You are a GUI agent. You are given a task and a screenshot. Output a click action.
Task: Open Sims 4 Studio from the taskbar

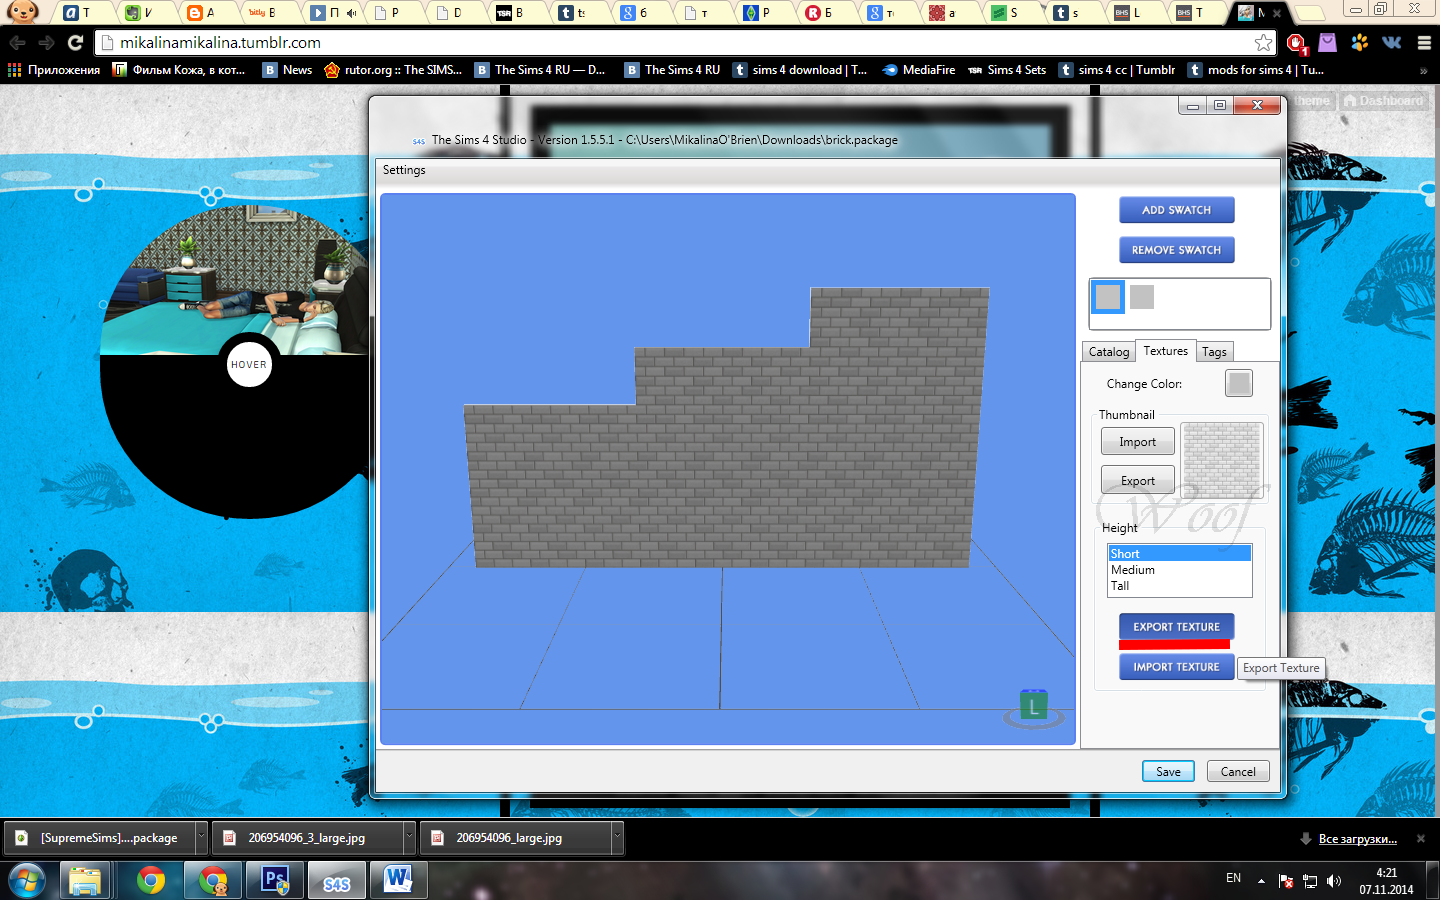point(336,880)
